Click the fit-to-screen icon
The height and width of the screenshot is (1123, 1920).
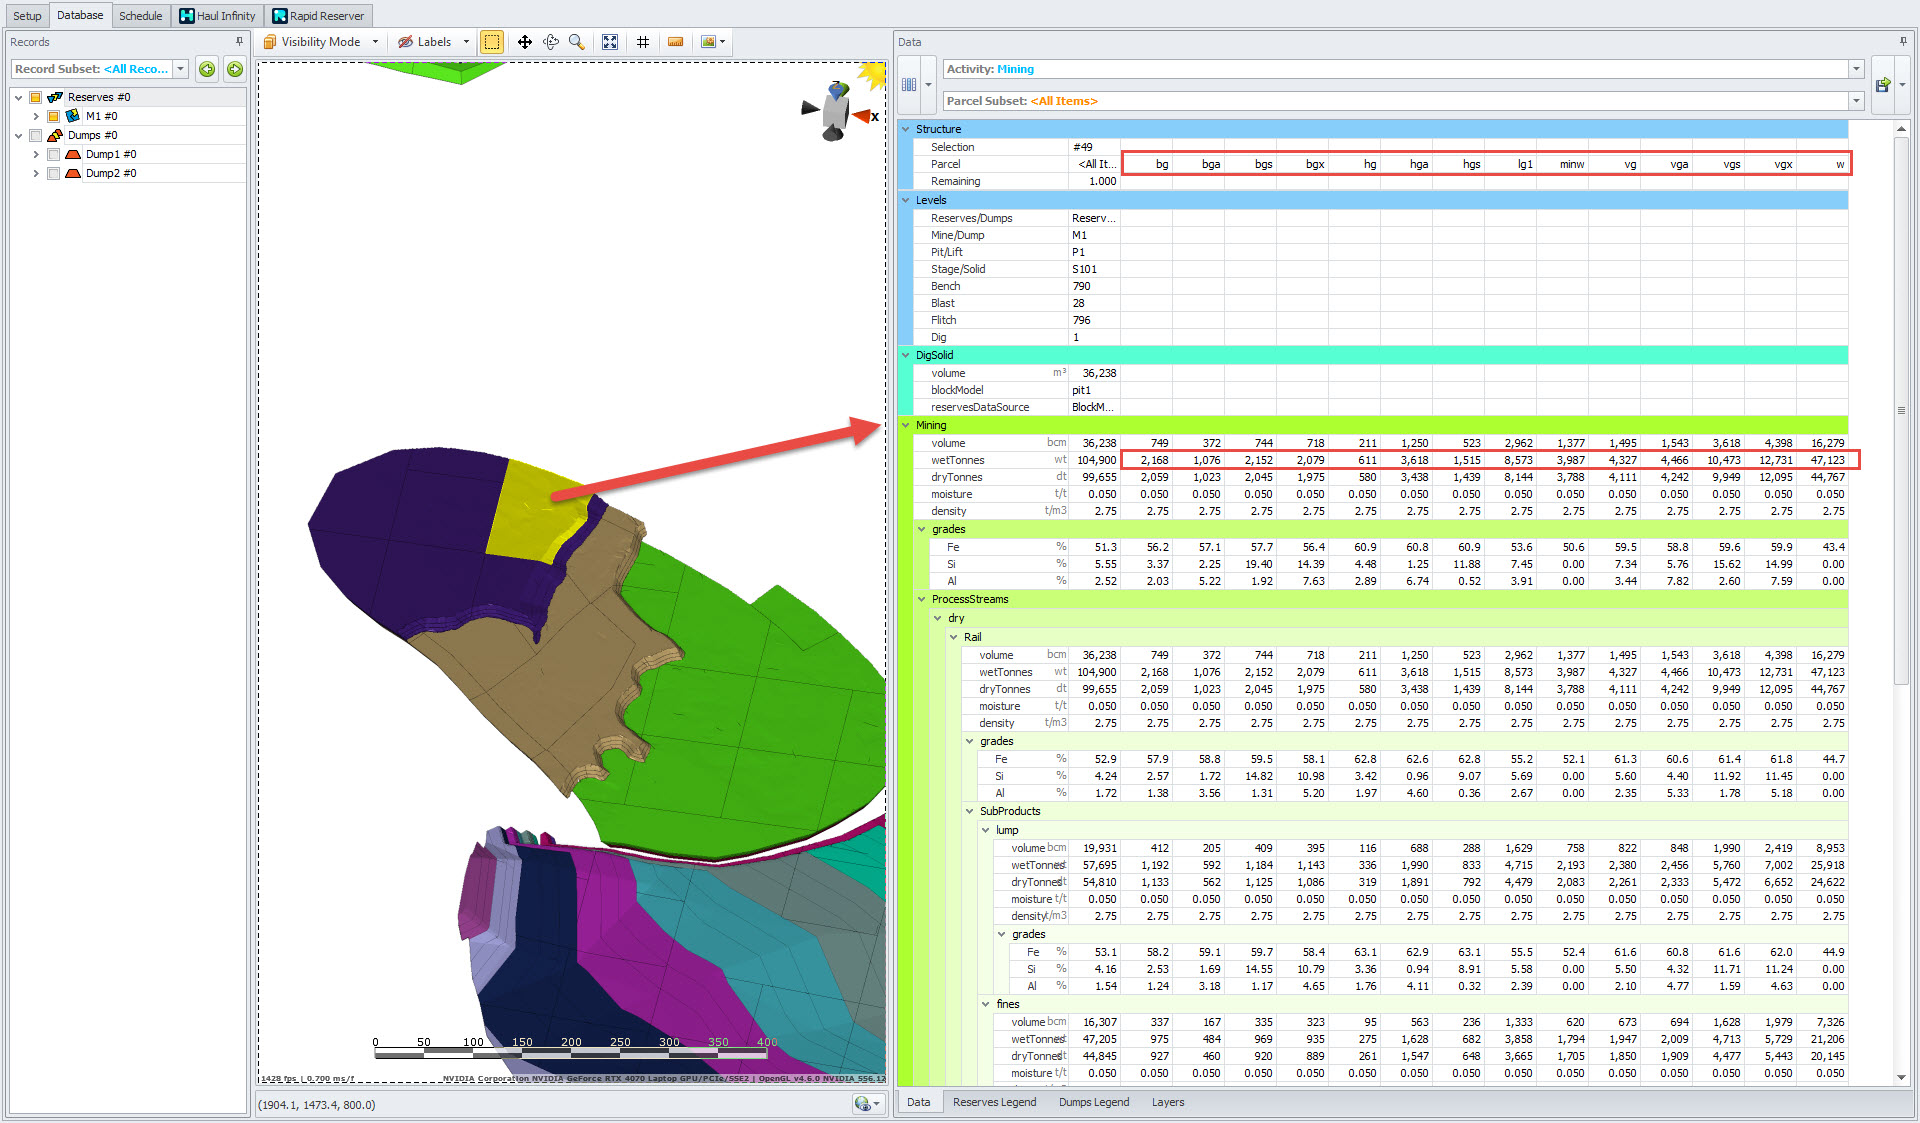tap(610, 41)
